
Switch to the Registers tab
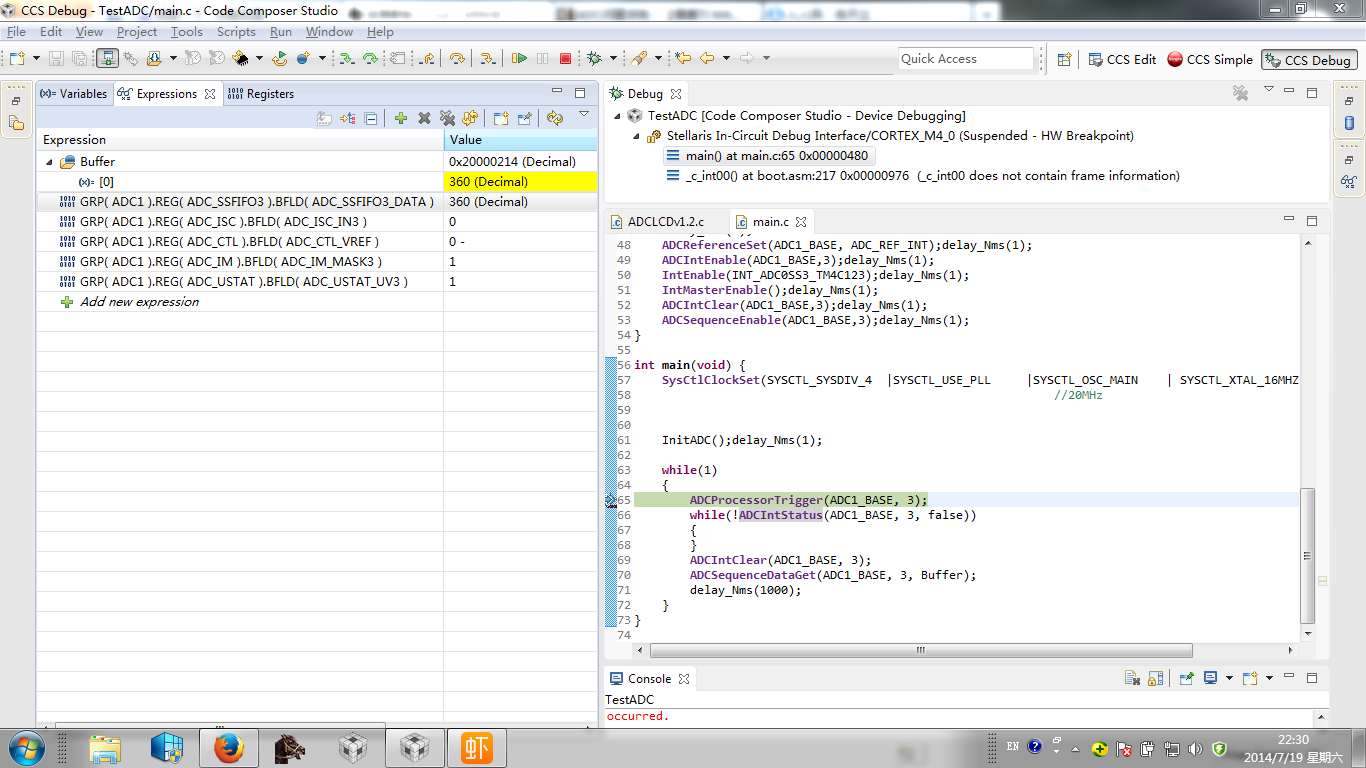tap(261, 94)
